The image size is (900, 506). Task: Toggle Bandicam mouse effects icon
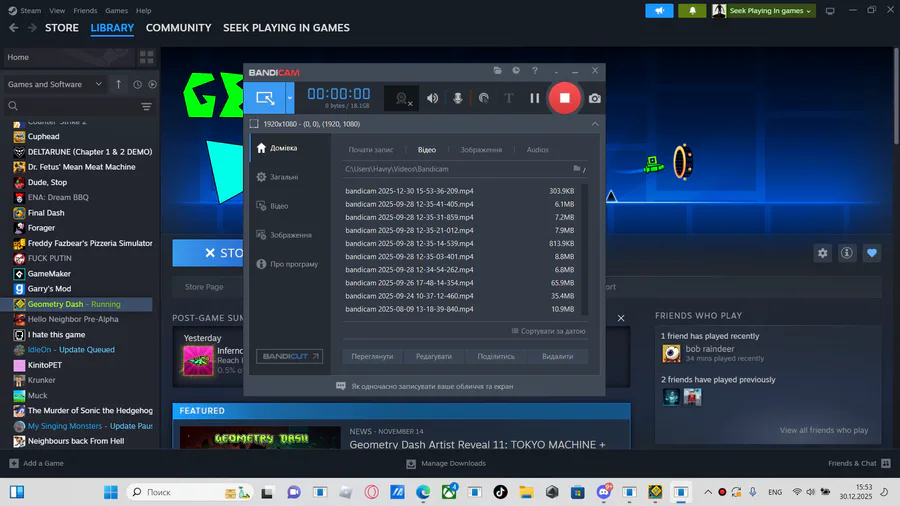(x=483, y=99)
